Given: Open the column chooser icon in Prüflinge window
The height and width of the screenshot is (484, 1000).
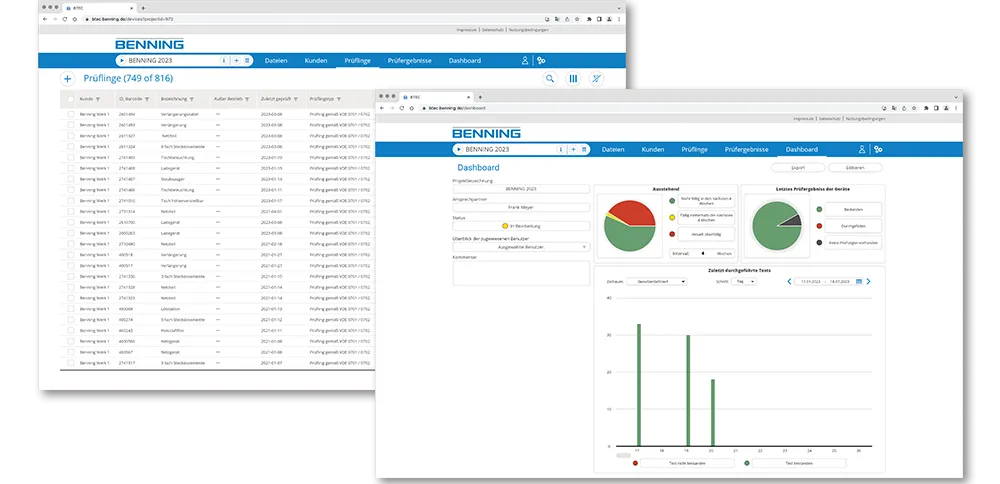Looking at the screenshot, I should [x=573, y=78].
